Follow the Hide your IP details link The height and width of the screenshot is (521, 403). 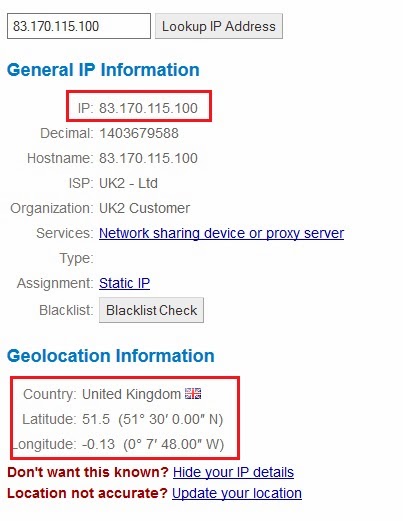point(233,472)
